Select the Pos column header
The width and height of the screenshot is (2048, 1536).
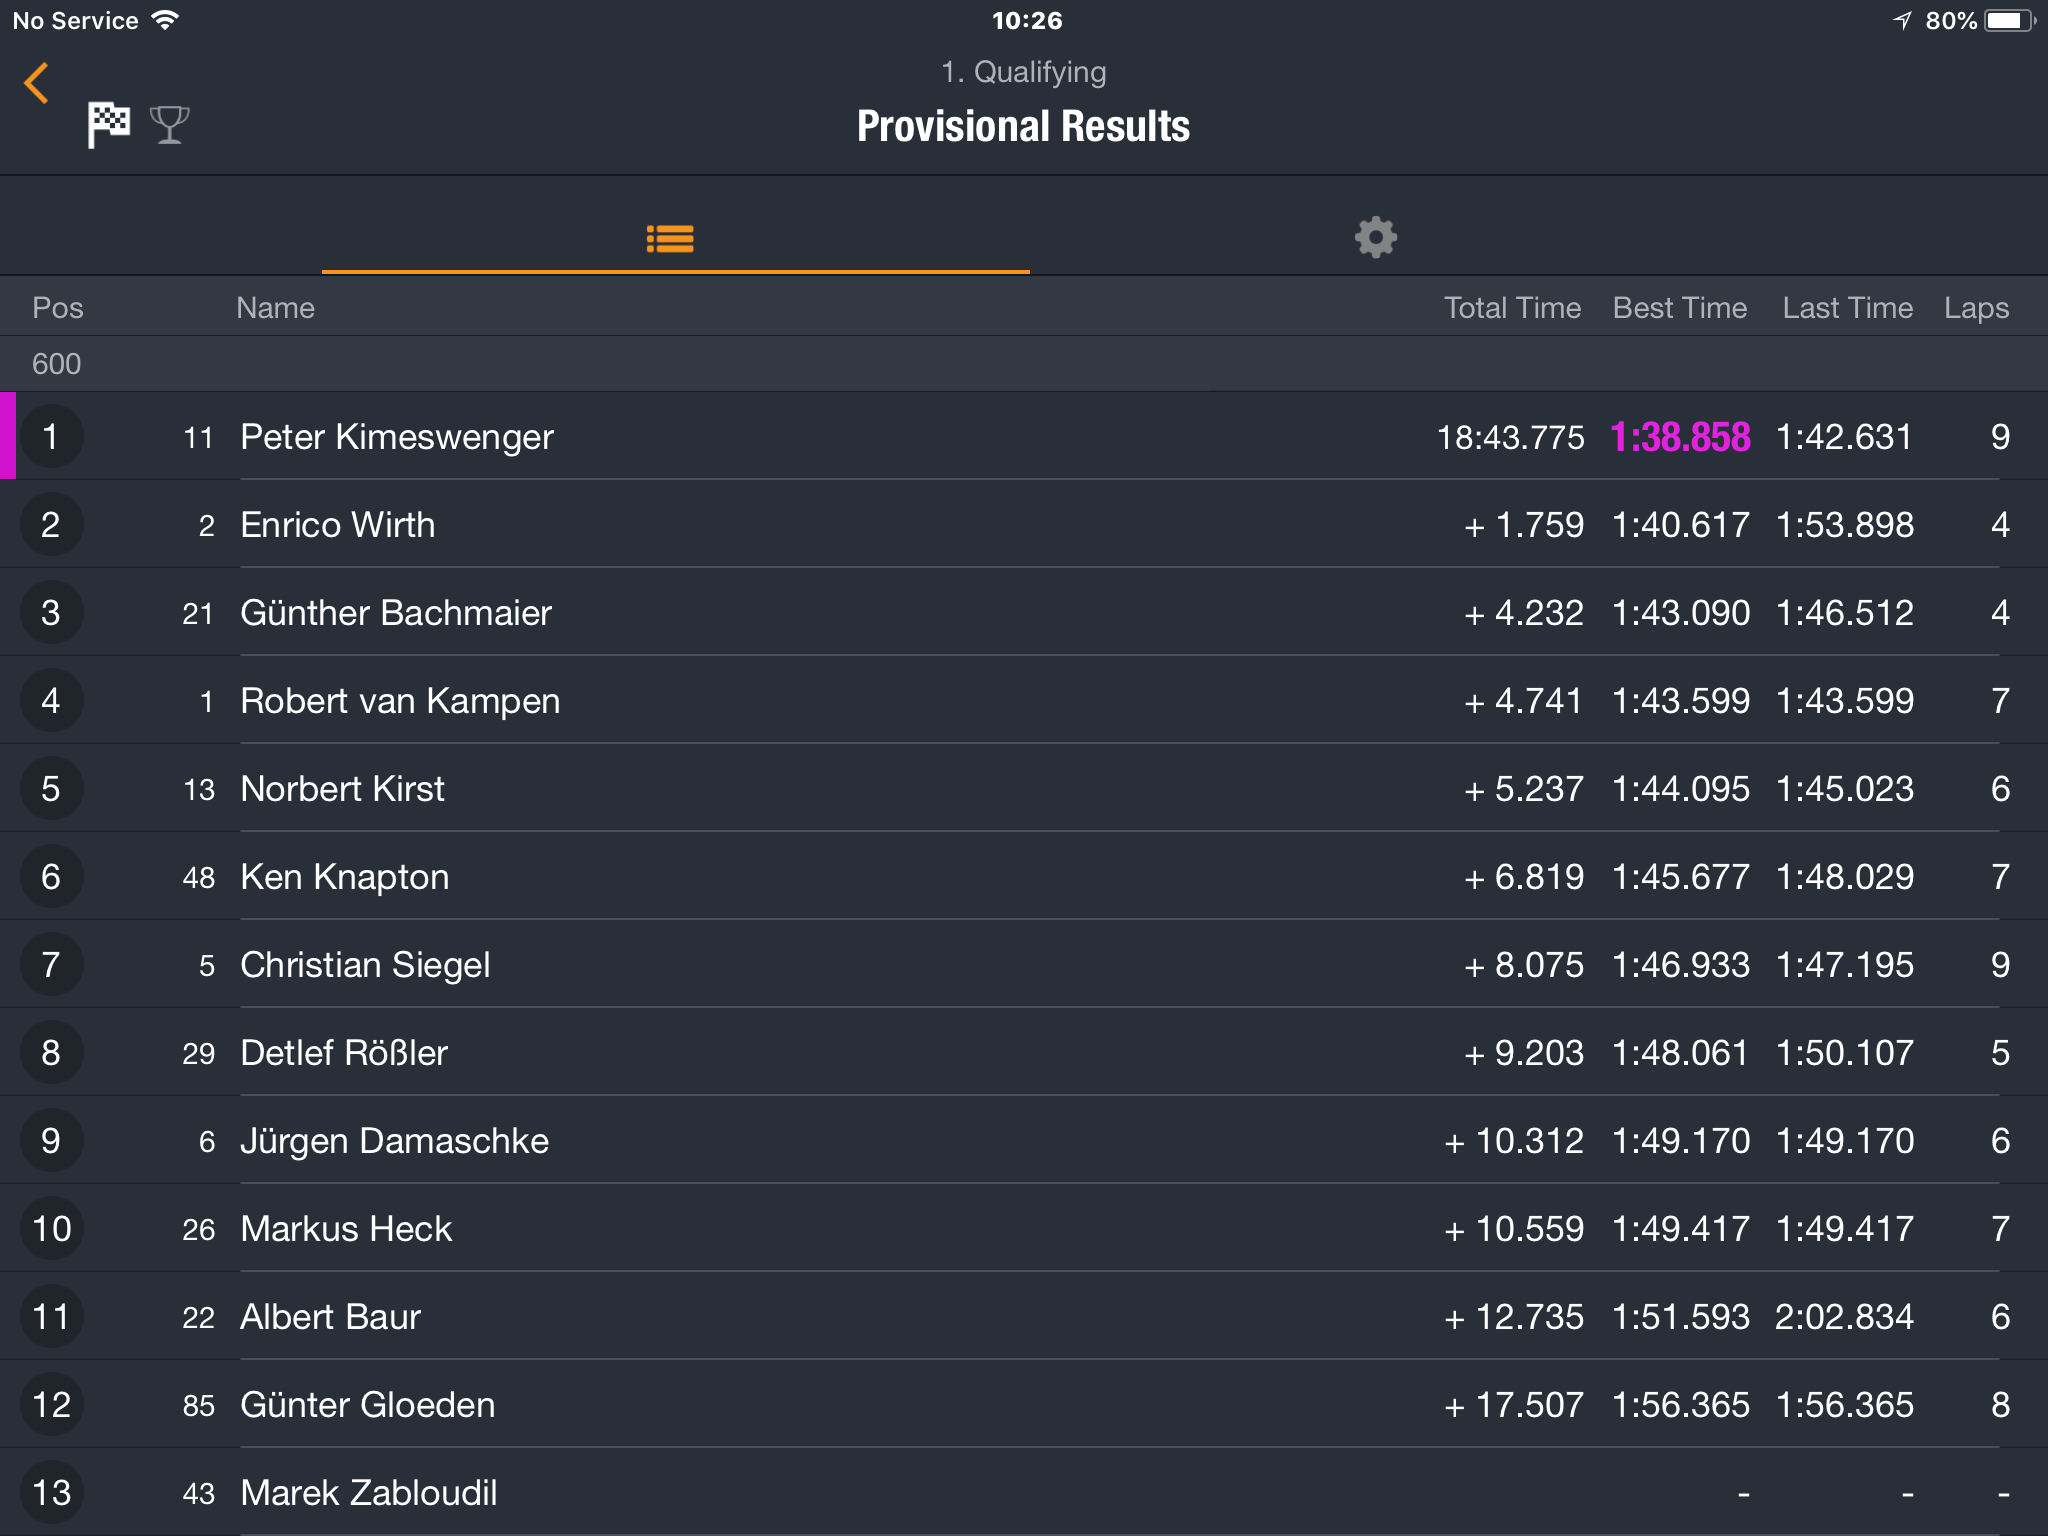[58, 308]
